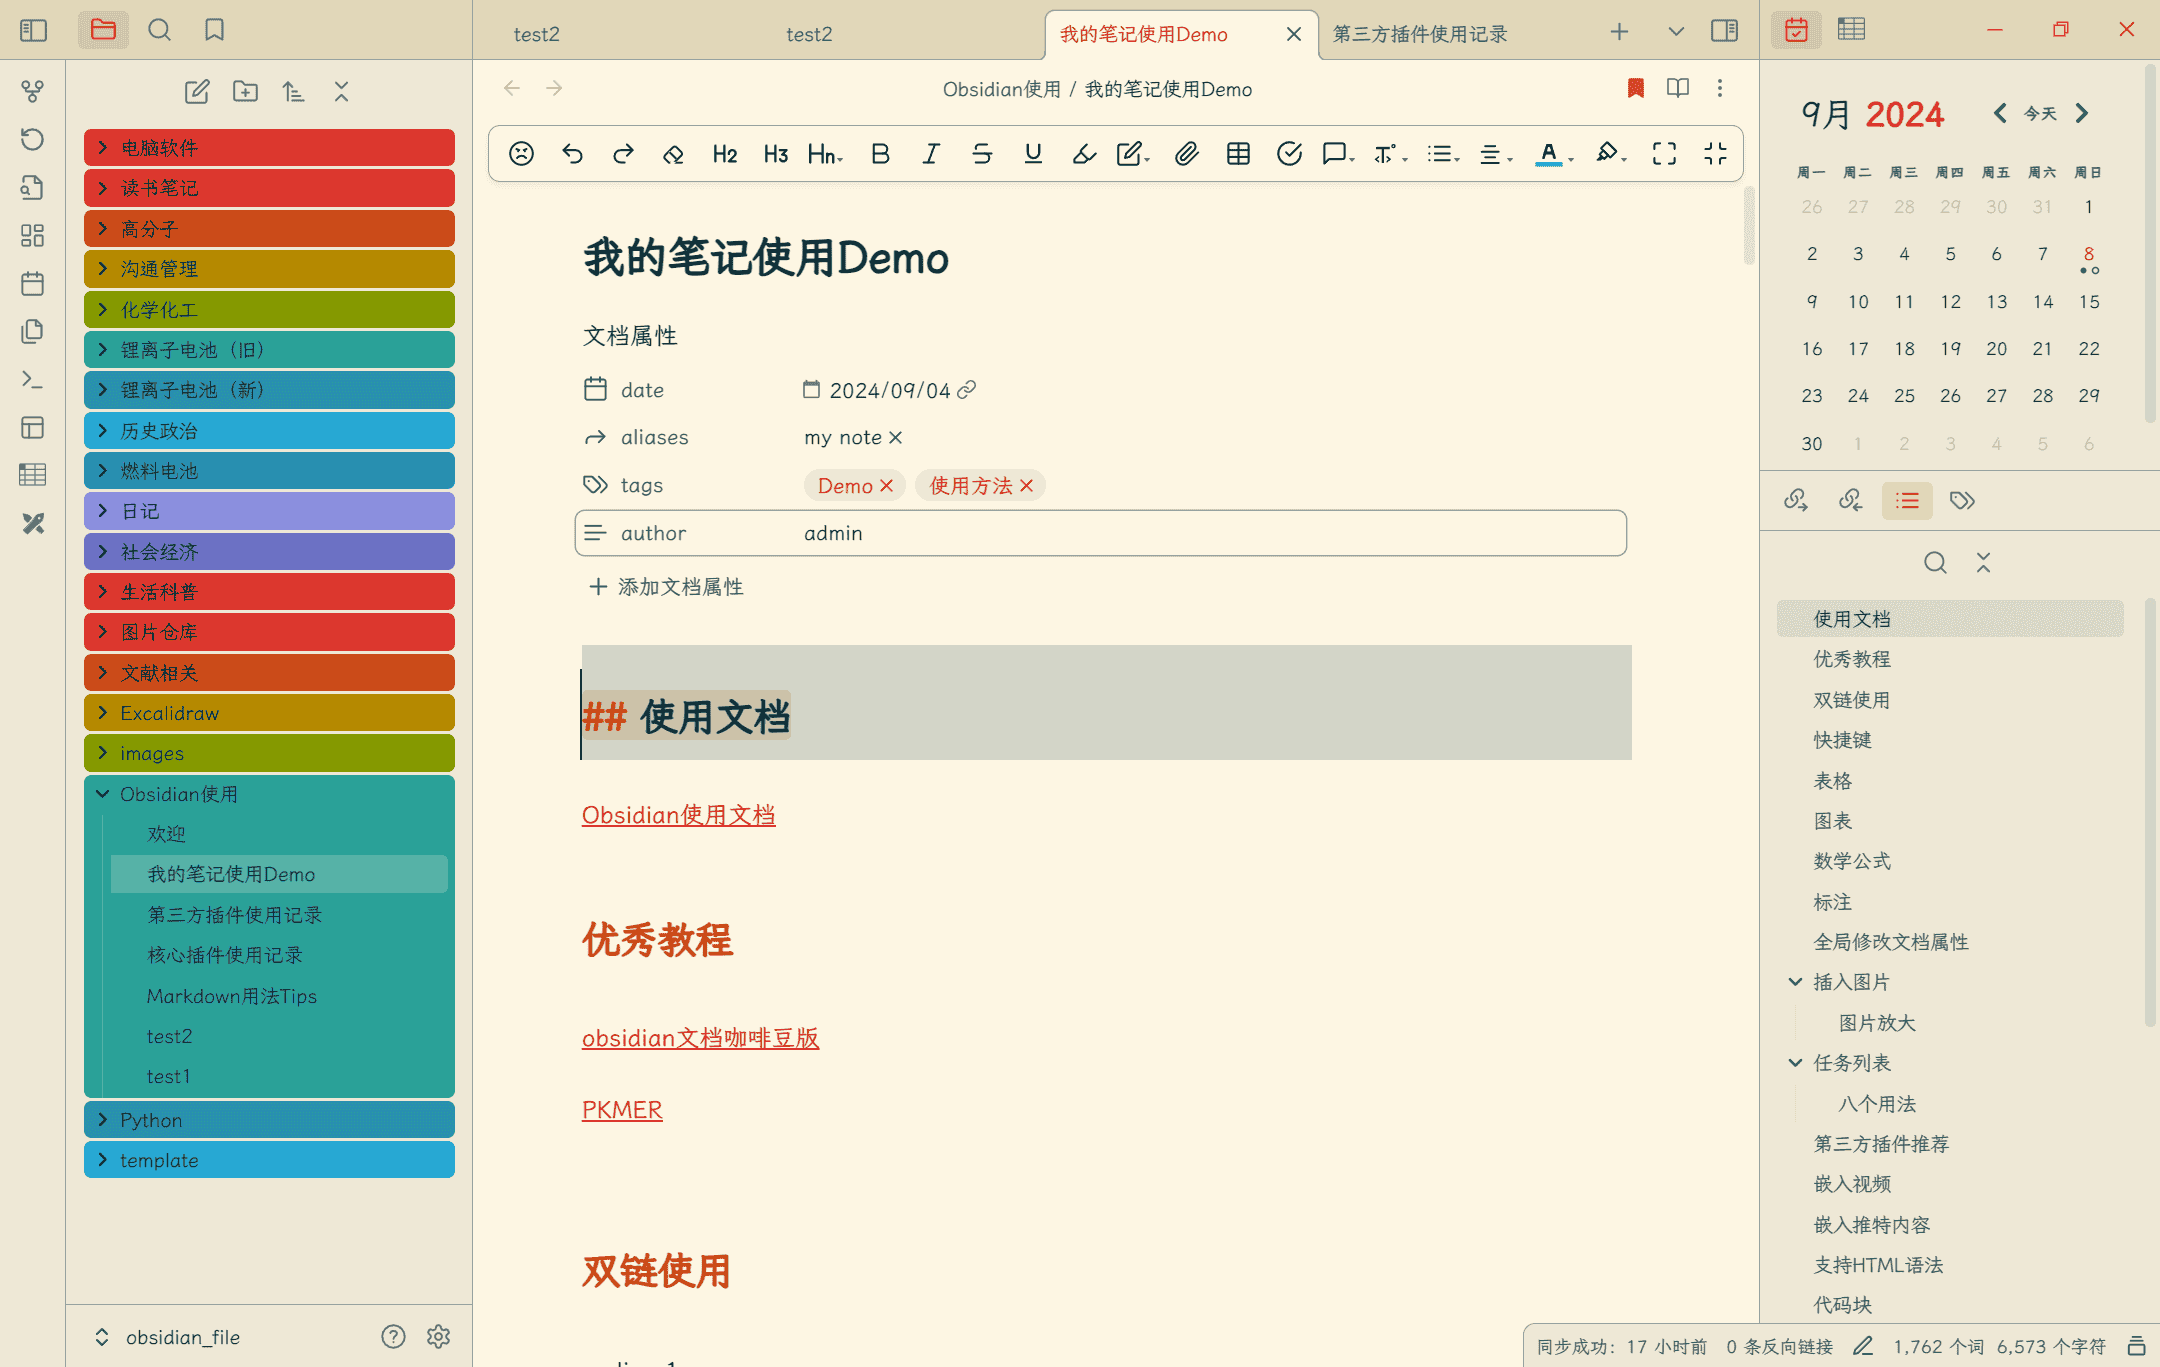Image resolution: width=2160 pixels, height=1367 pixels.
Task: Click the fullscreen icon in the editing toolbar
Action: [x=1664, y=154]
